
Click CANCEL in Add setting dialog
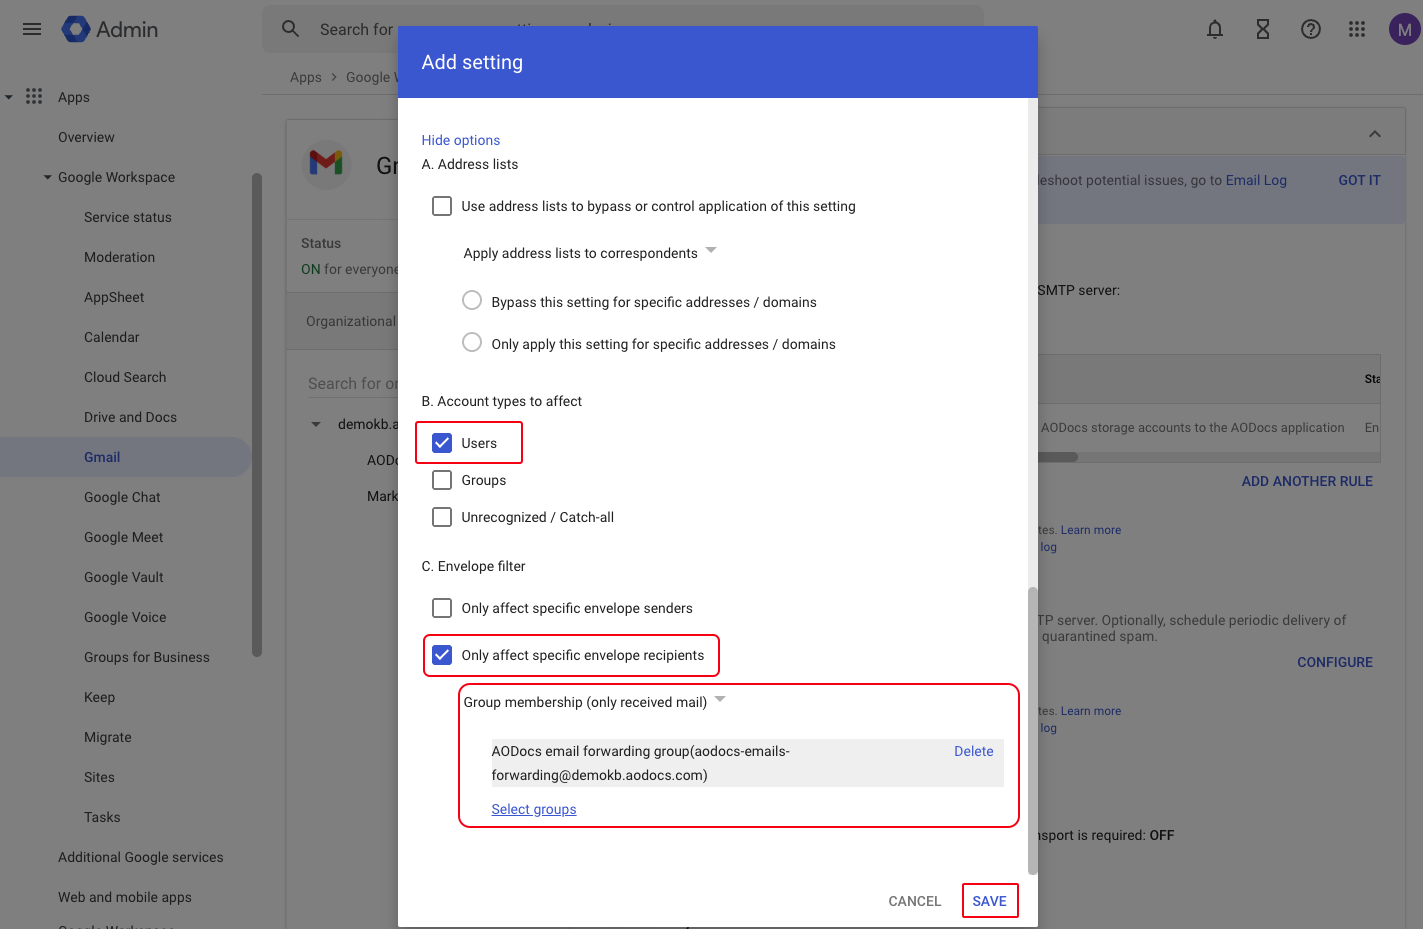point(915,901)
